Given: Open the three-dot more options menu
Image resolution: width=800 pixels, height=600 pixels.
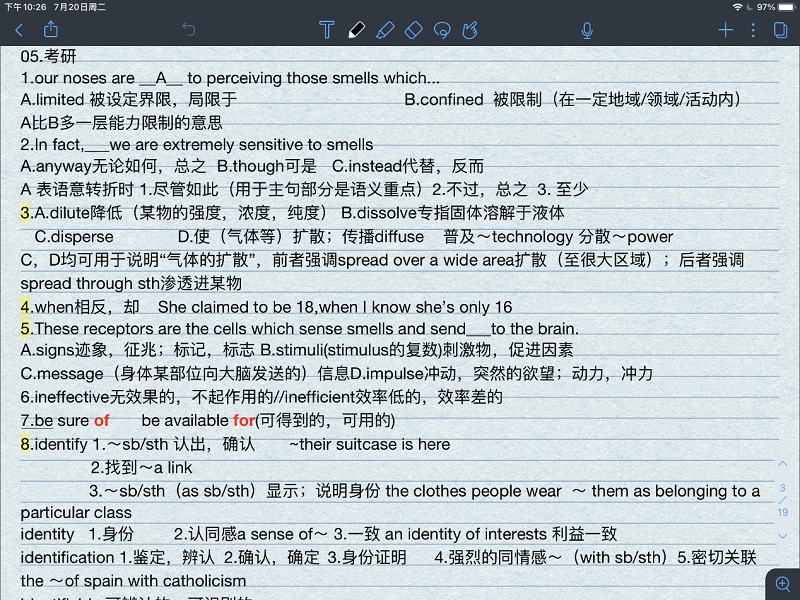Looking at the screenshot, I should (x=753, y=30).
